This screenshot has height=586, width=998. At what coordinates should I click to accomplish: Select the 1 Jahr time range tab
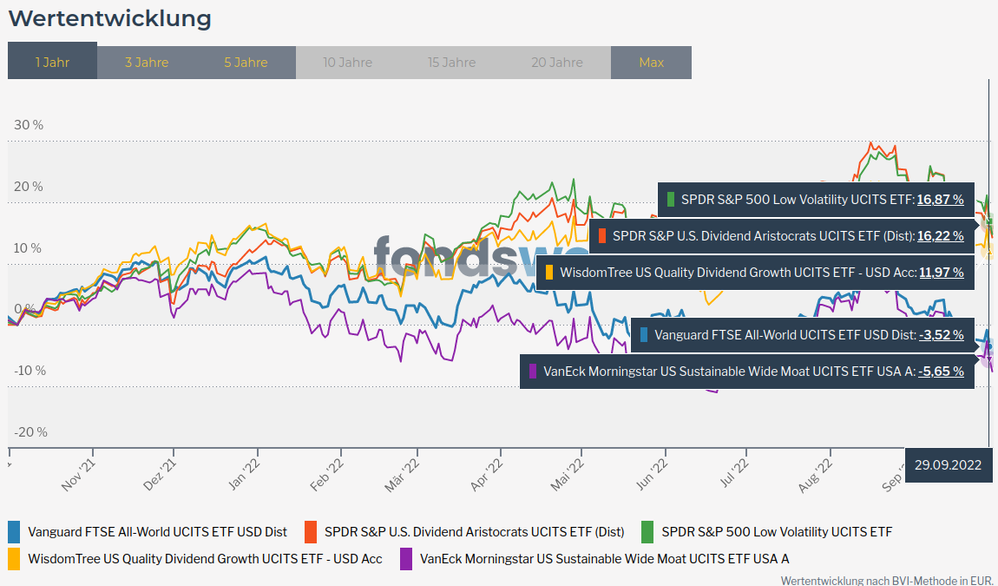coord(52,62)
